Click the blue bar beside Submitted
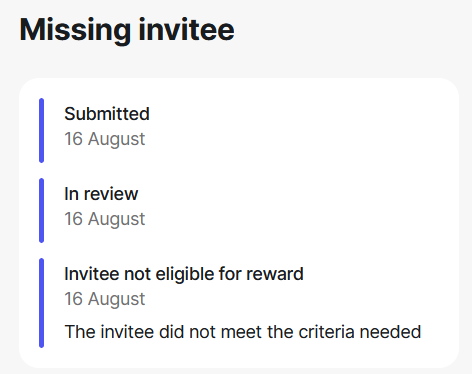Viewport: 472px width, 374px height. pos(41,131)
